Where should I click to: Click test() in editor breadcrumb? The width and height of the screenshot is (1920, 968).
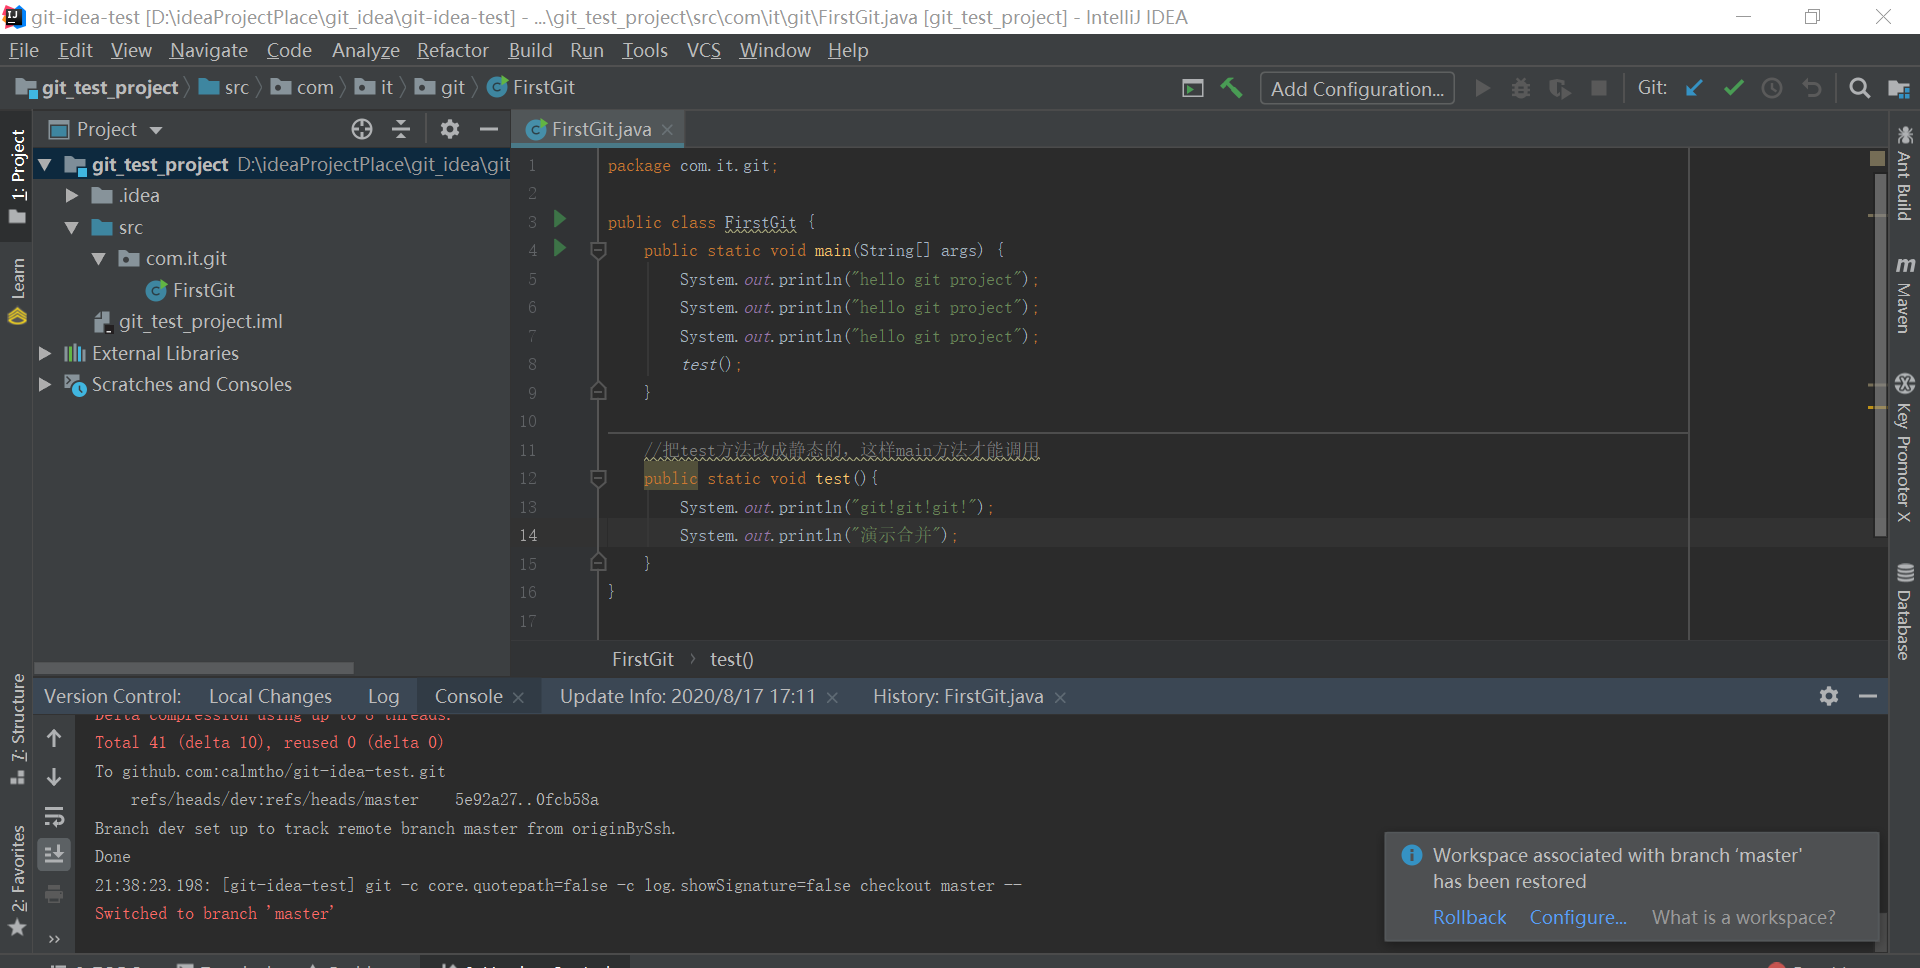click(731, 659)
